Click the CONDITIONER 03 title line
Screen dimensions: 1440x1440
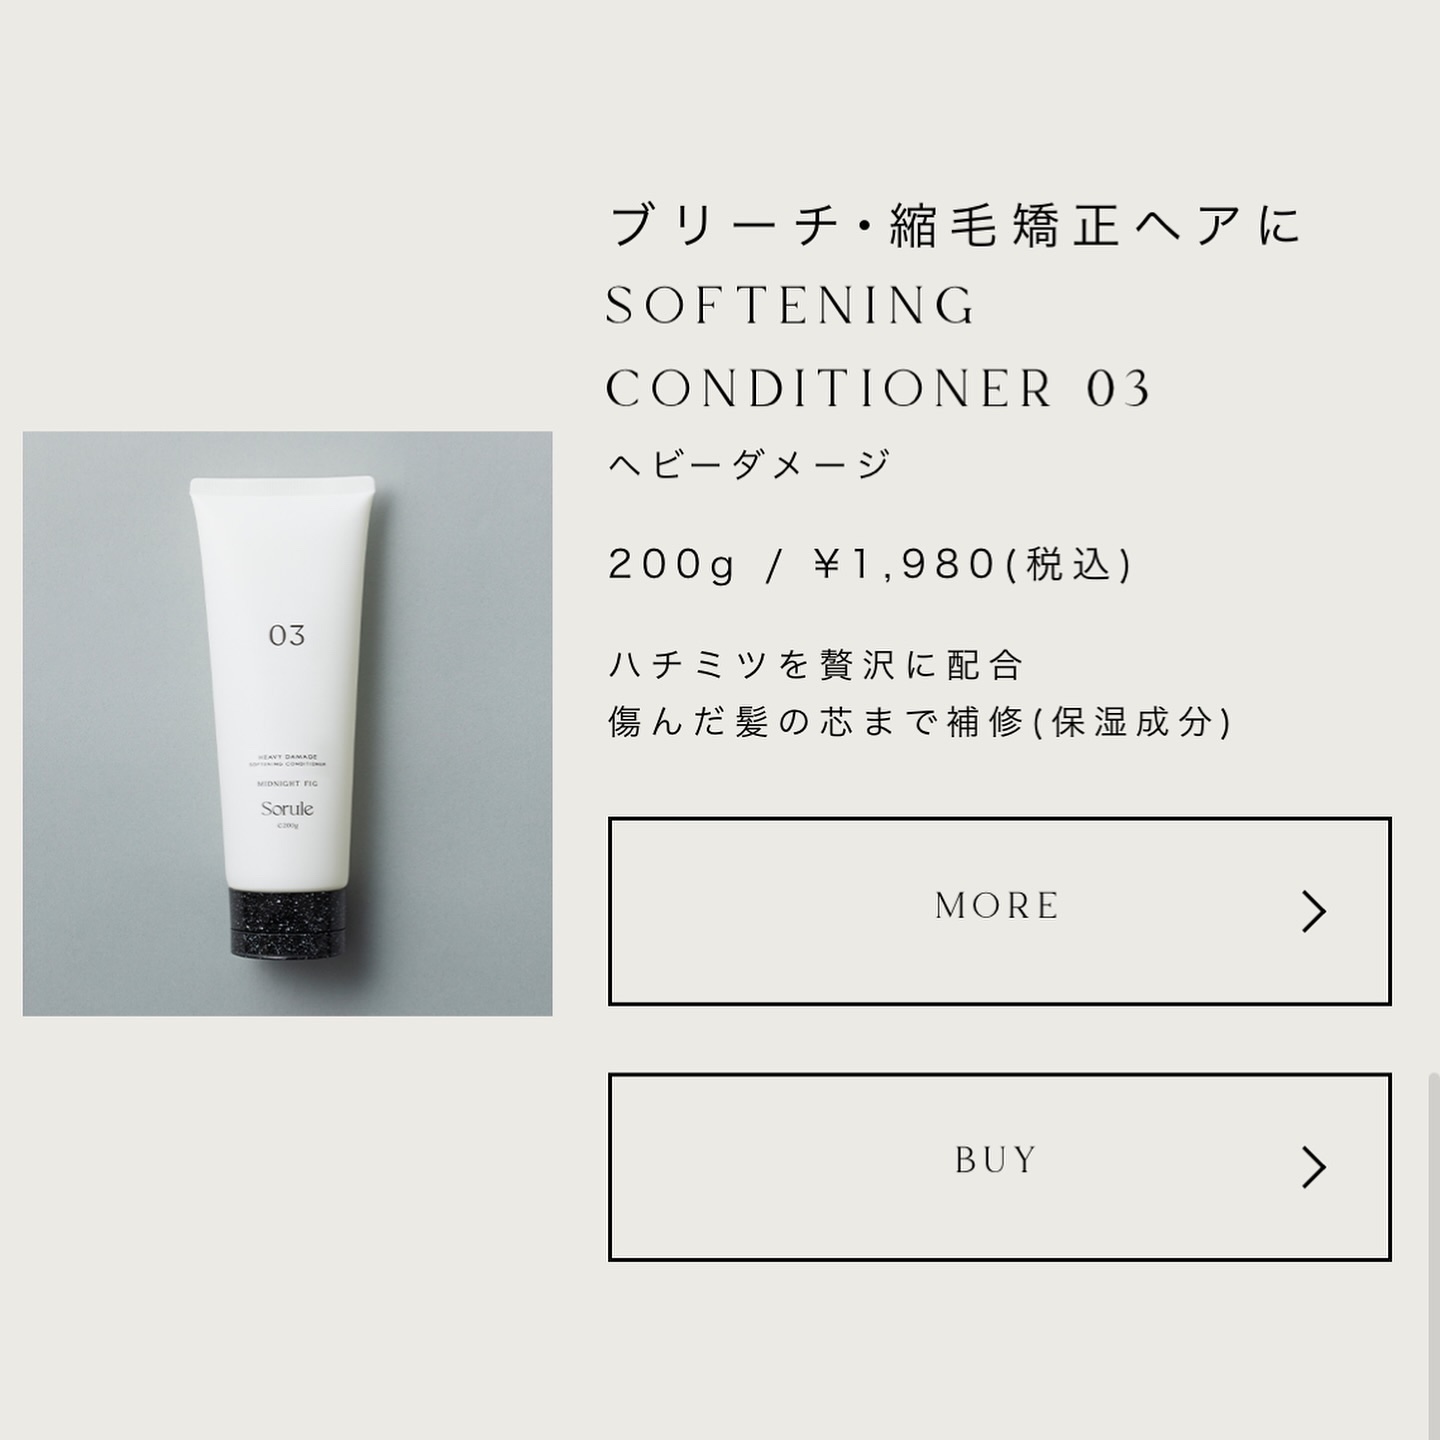[880, 389]
